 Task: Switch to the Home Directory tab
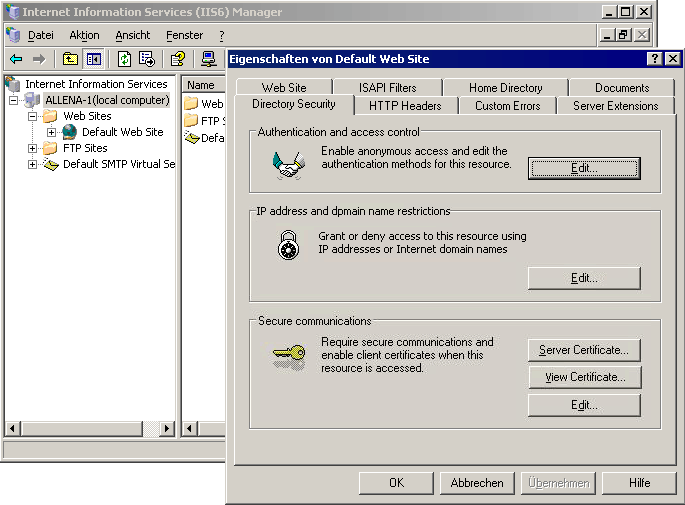coord(505,88)
